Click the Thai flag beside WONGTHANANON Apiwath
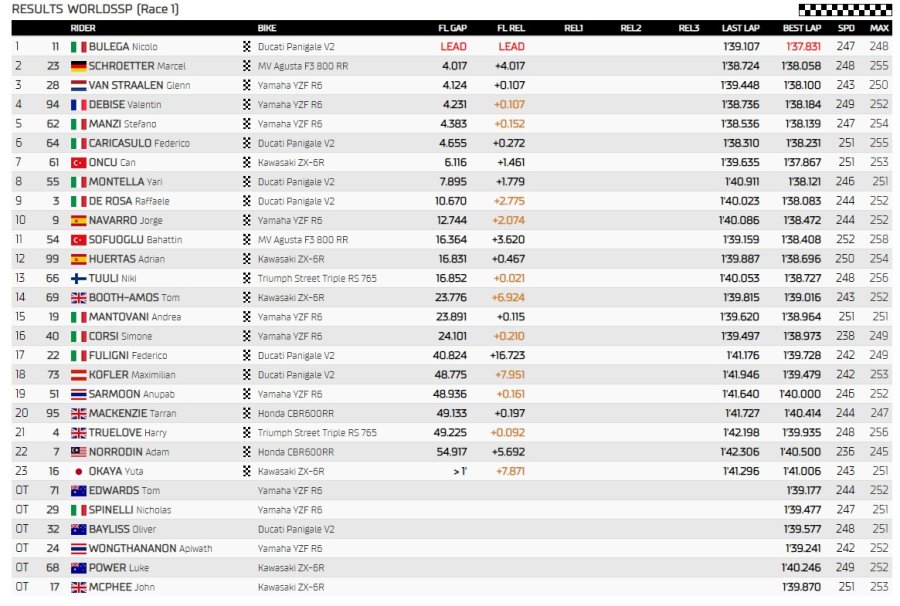The image size is (900, 606). 78,549
